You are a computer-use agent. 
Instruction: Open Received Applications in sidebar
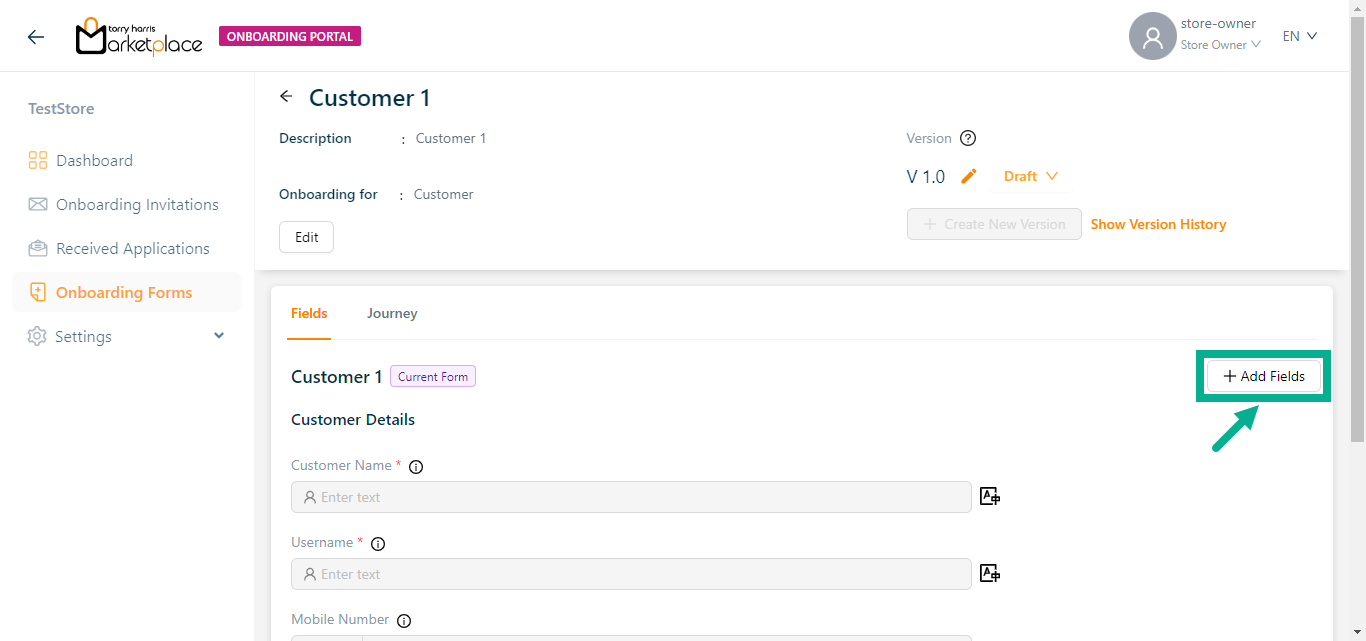[x=132, y=249]
